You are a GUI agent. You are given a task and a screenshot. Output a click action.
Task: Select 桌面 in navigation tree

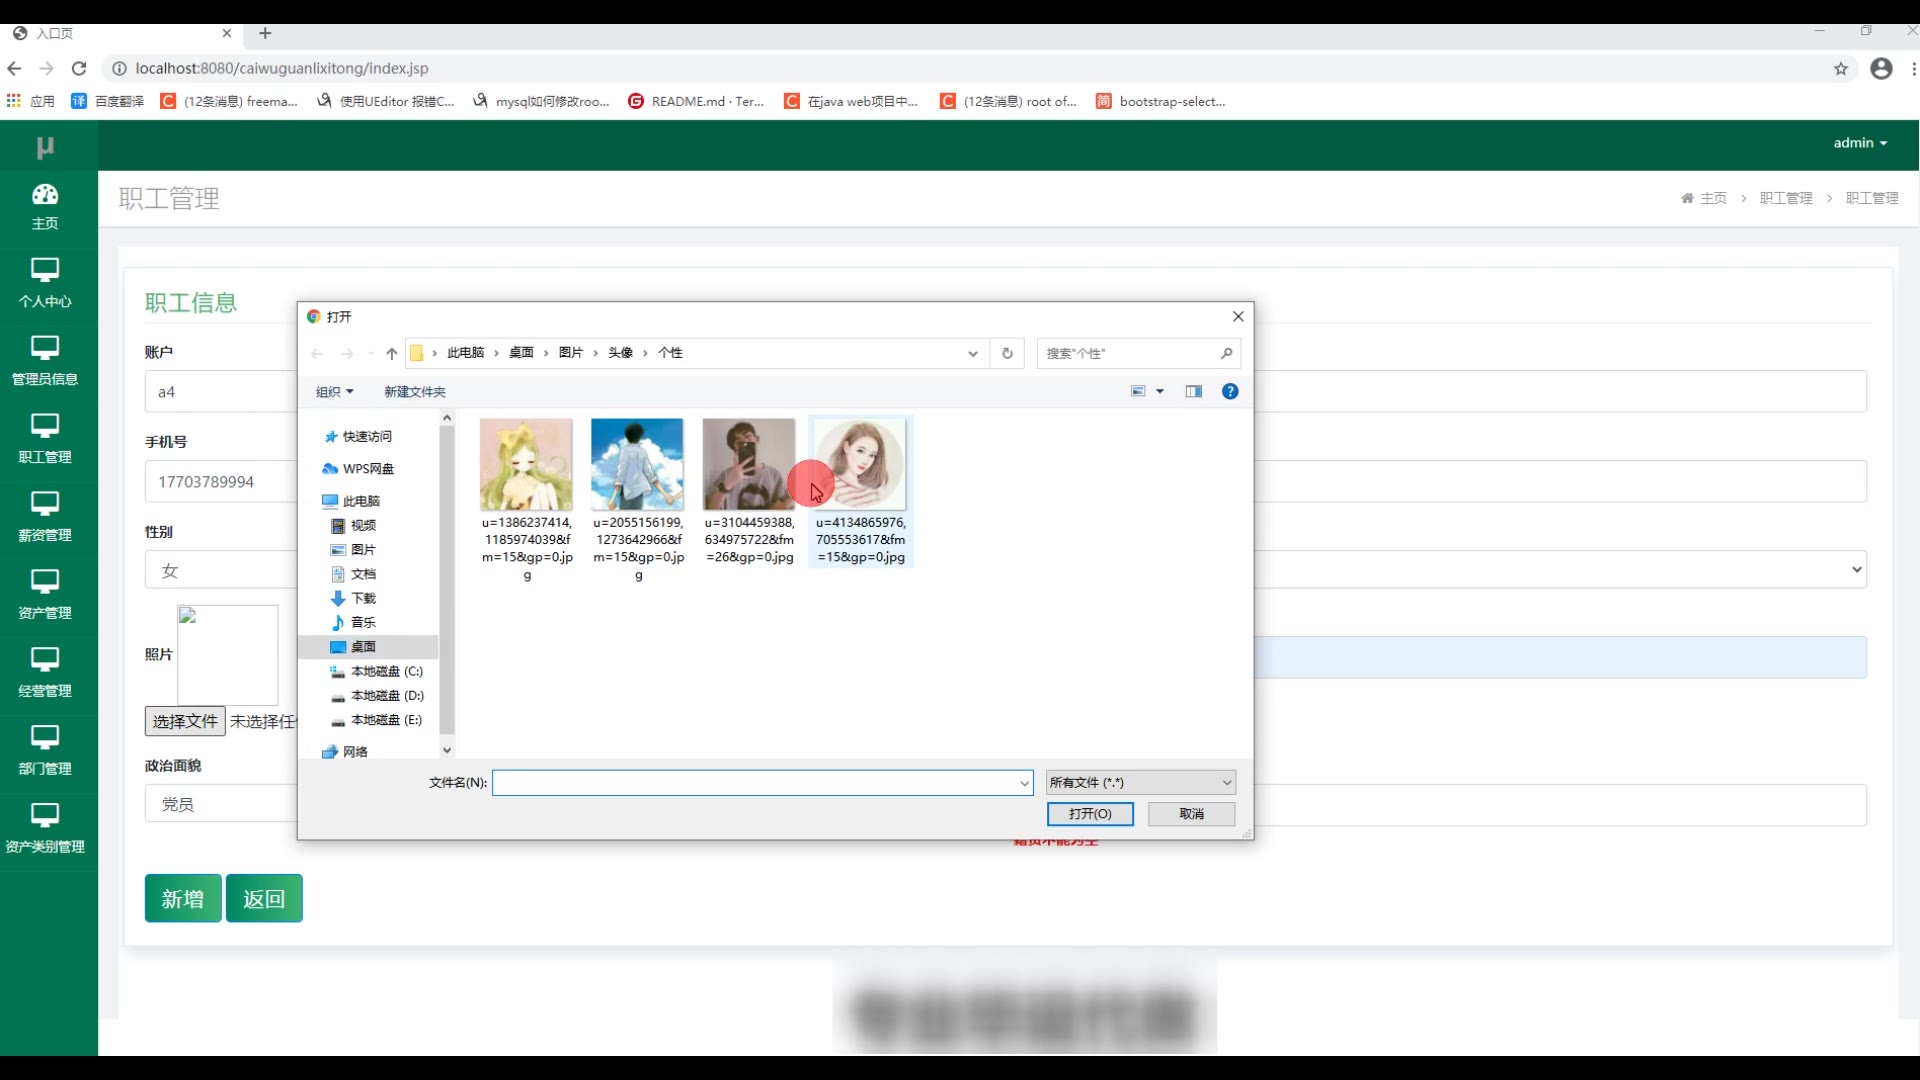pos(353,647)
